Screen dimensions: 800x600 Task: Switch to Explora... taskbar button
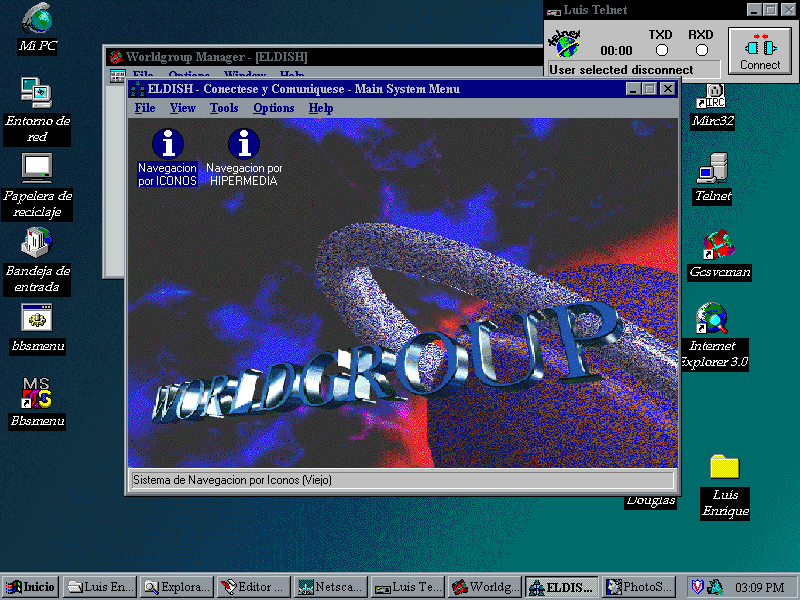177,587
